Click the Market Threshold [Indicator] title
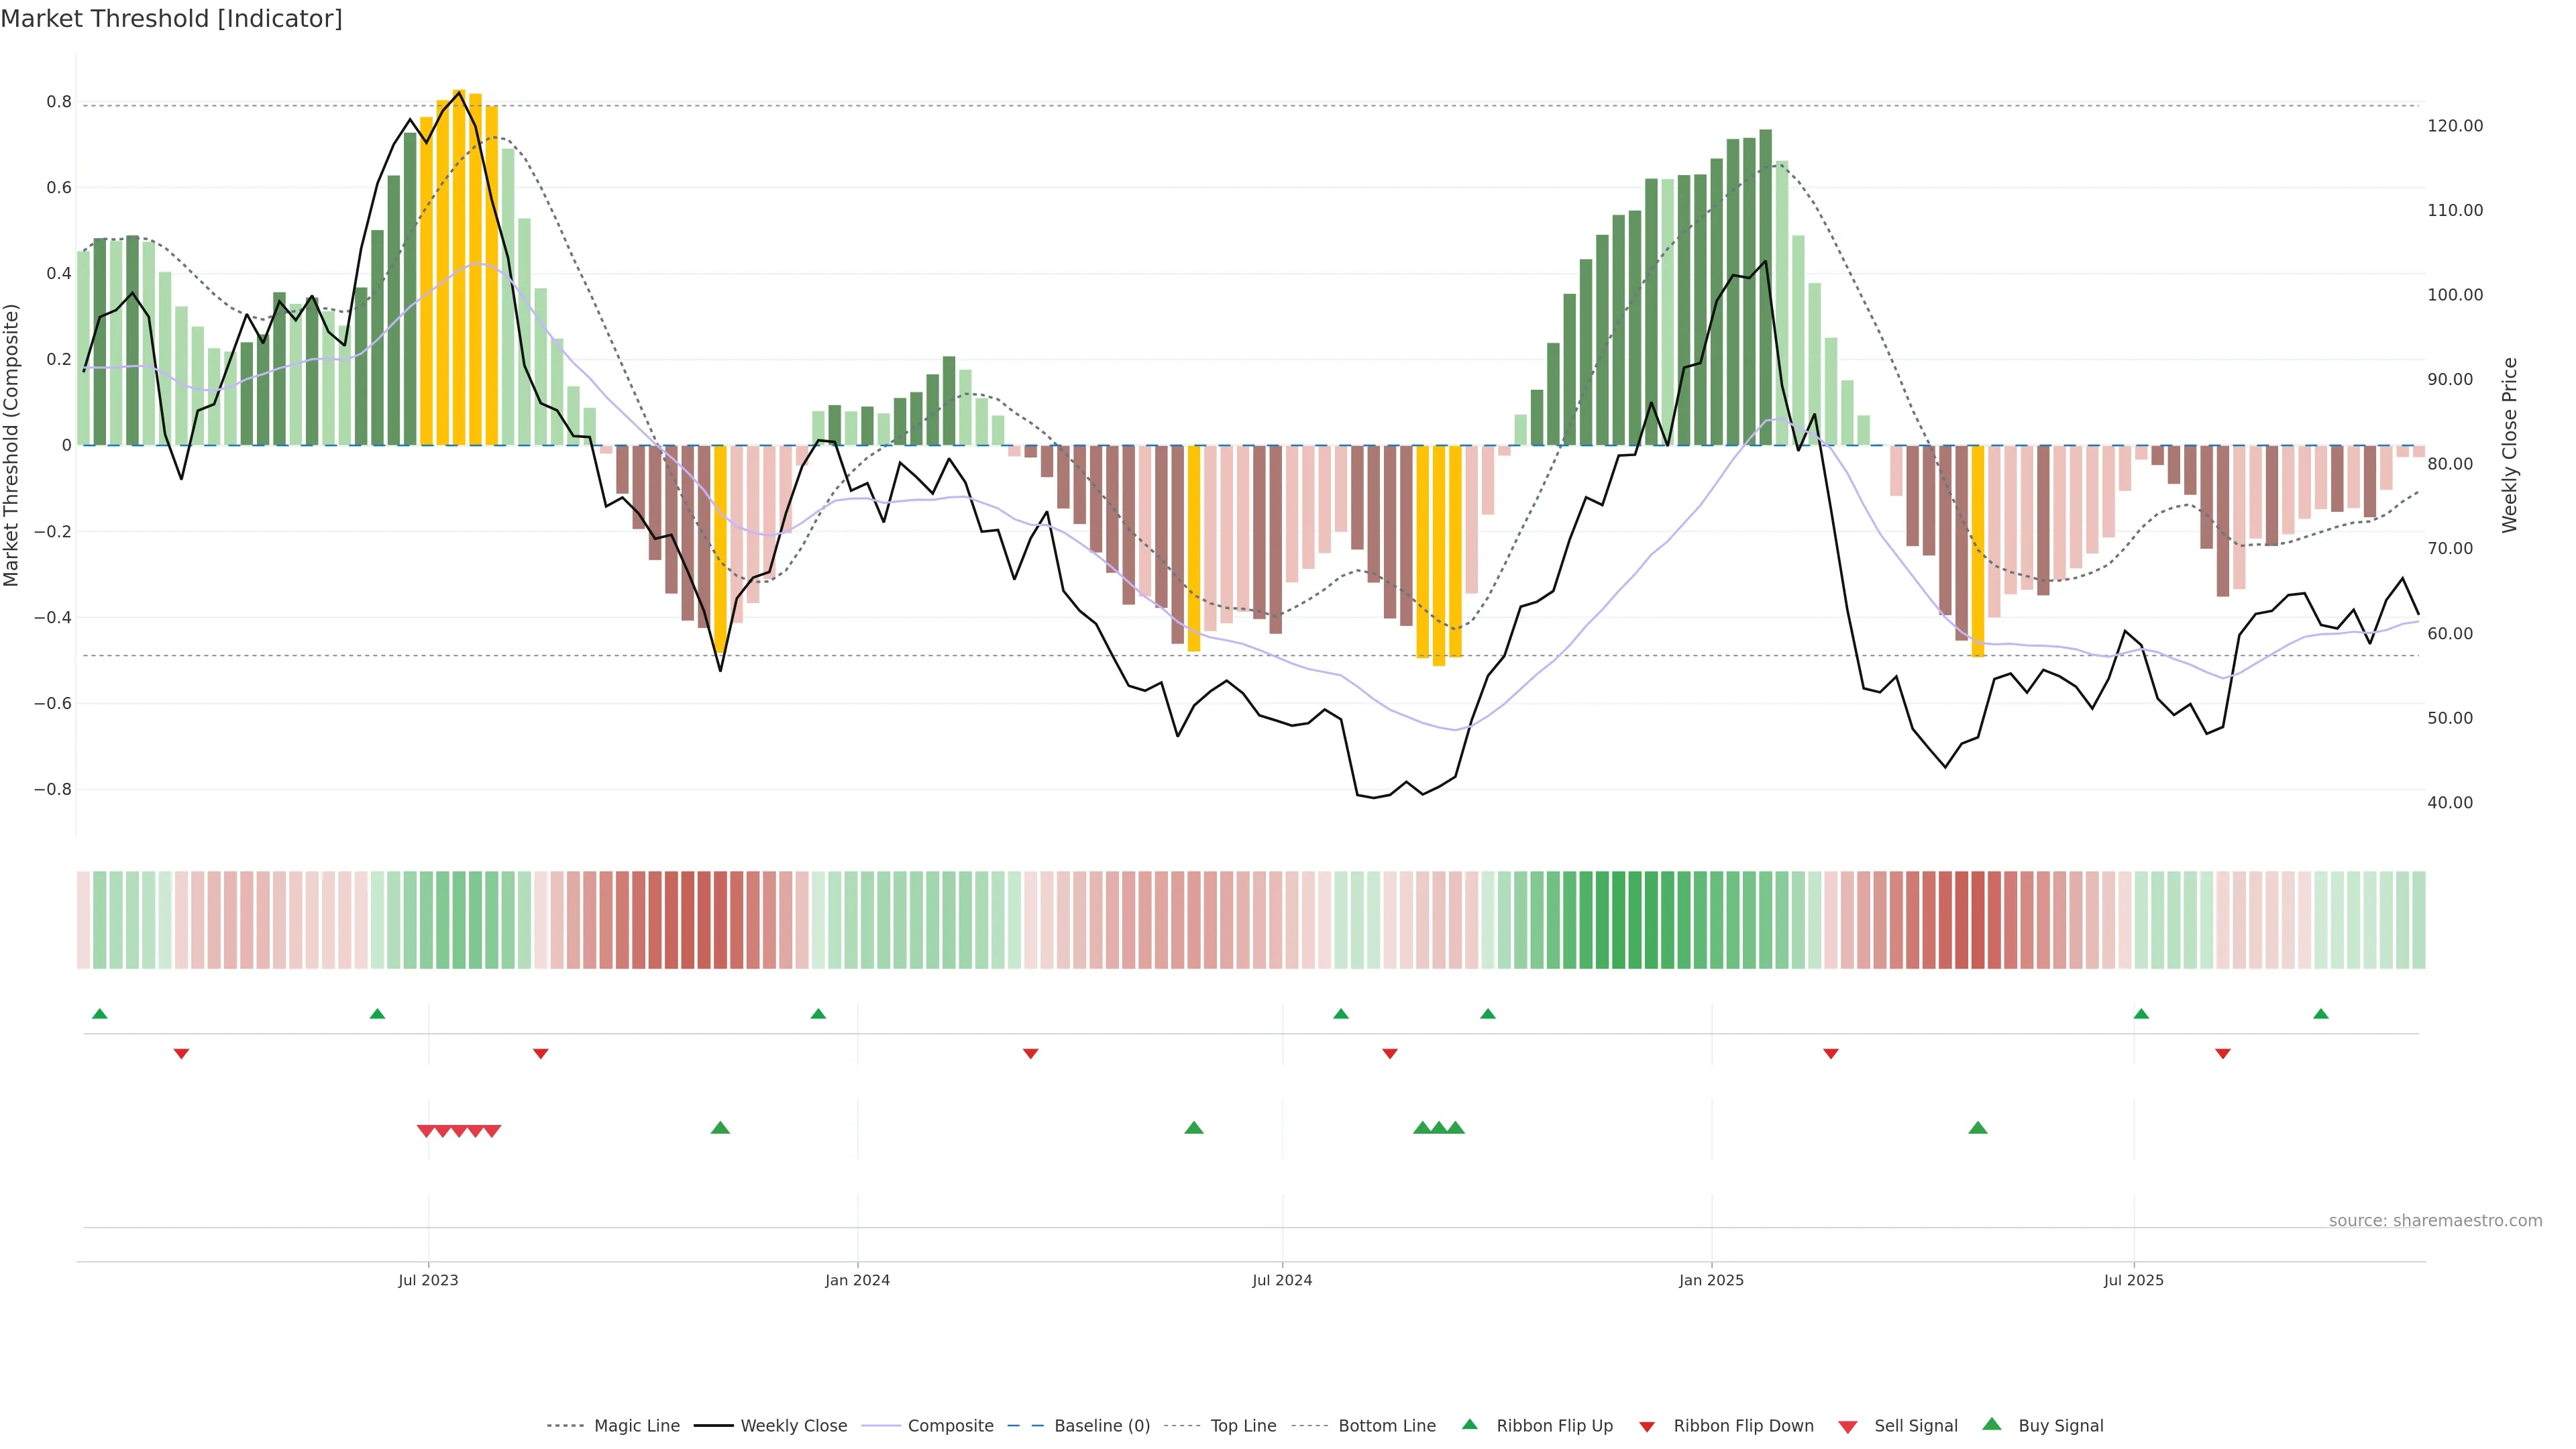This screenshot has height=1449, width=2576. click(171, 19)
